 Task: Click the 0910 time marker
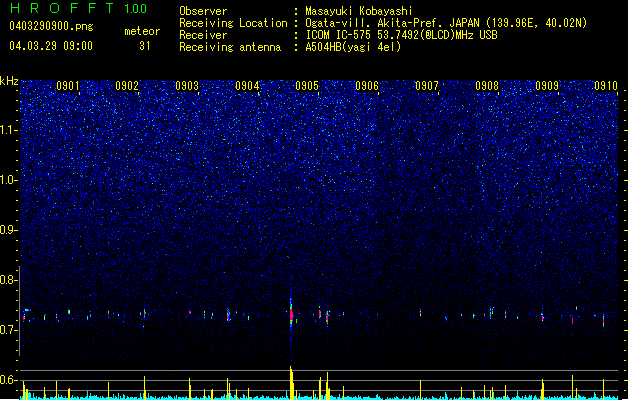tap(606, 86)
